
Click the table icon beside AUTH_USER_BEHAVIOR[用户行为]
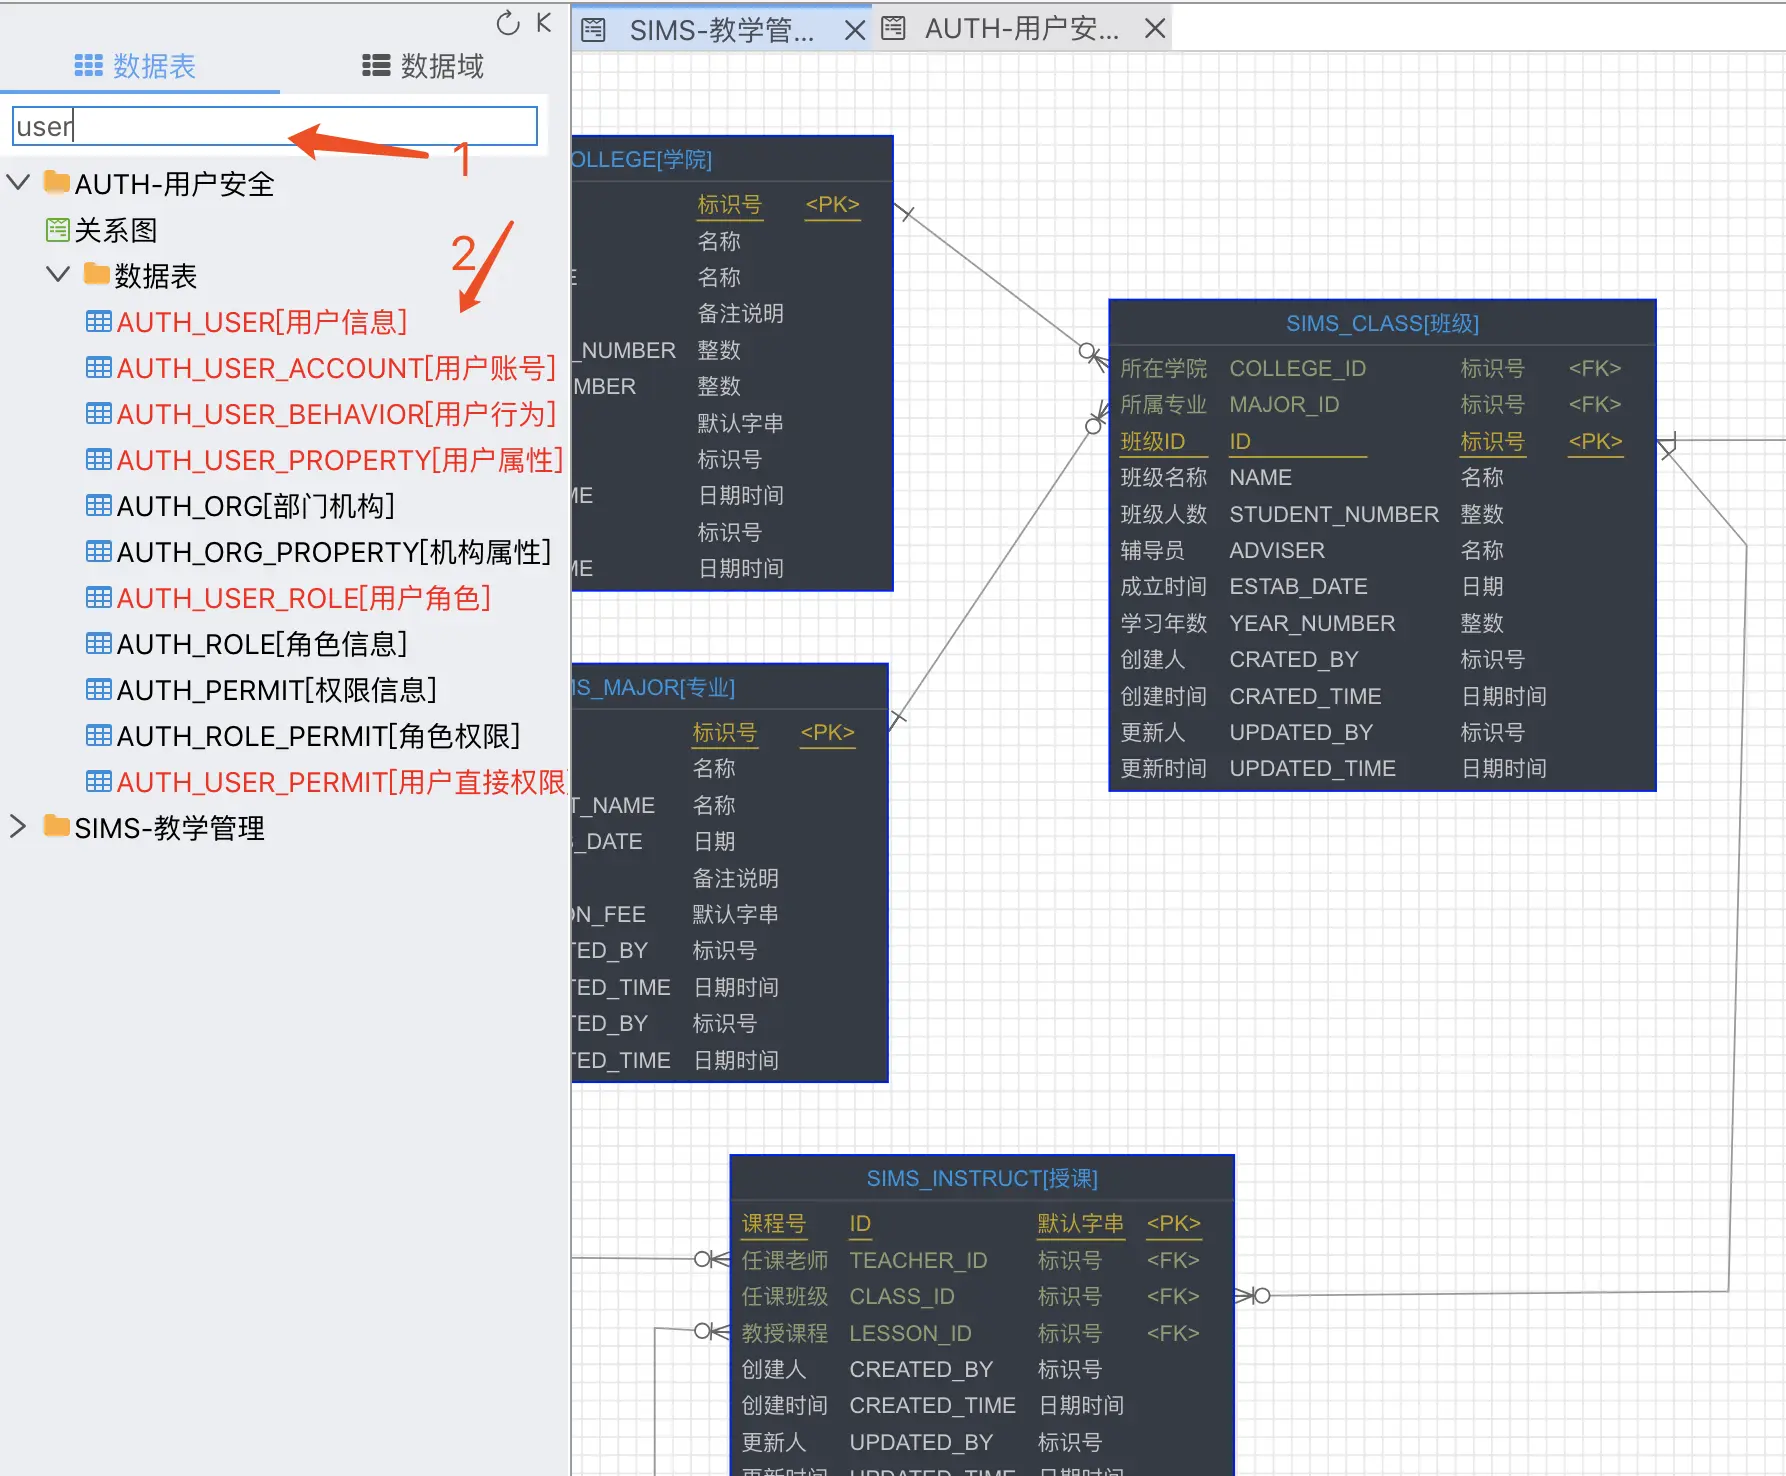click(x=99, y=413)
